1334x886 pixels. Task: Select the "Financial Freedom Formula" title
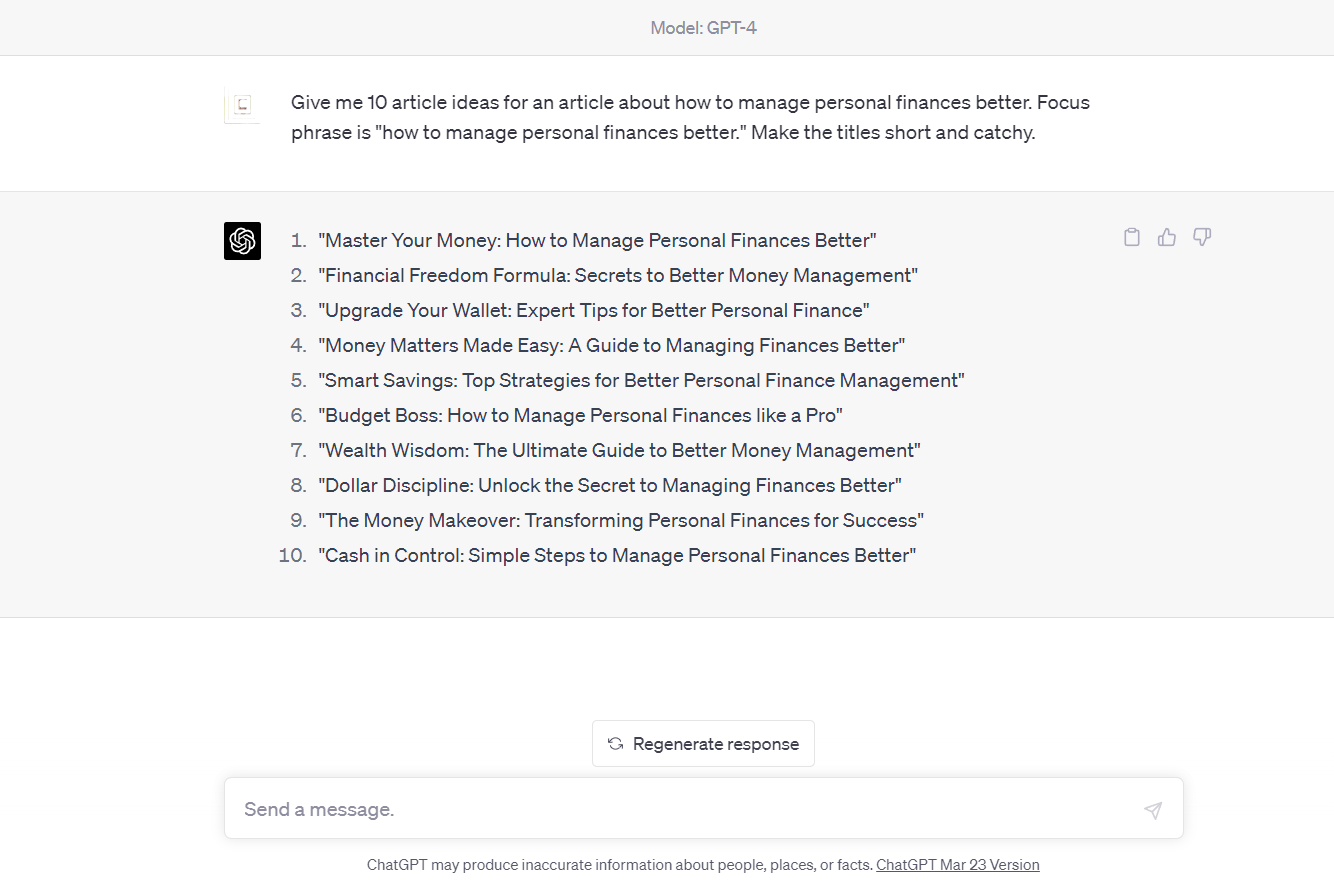click(x=618, y=275)
